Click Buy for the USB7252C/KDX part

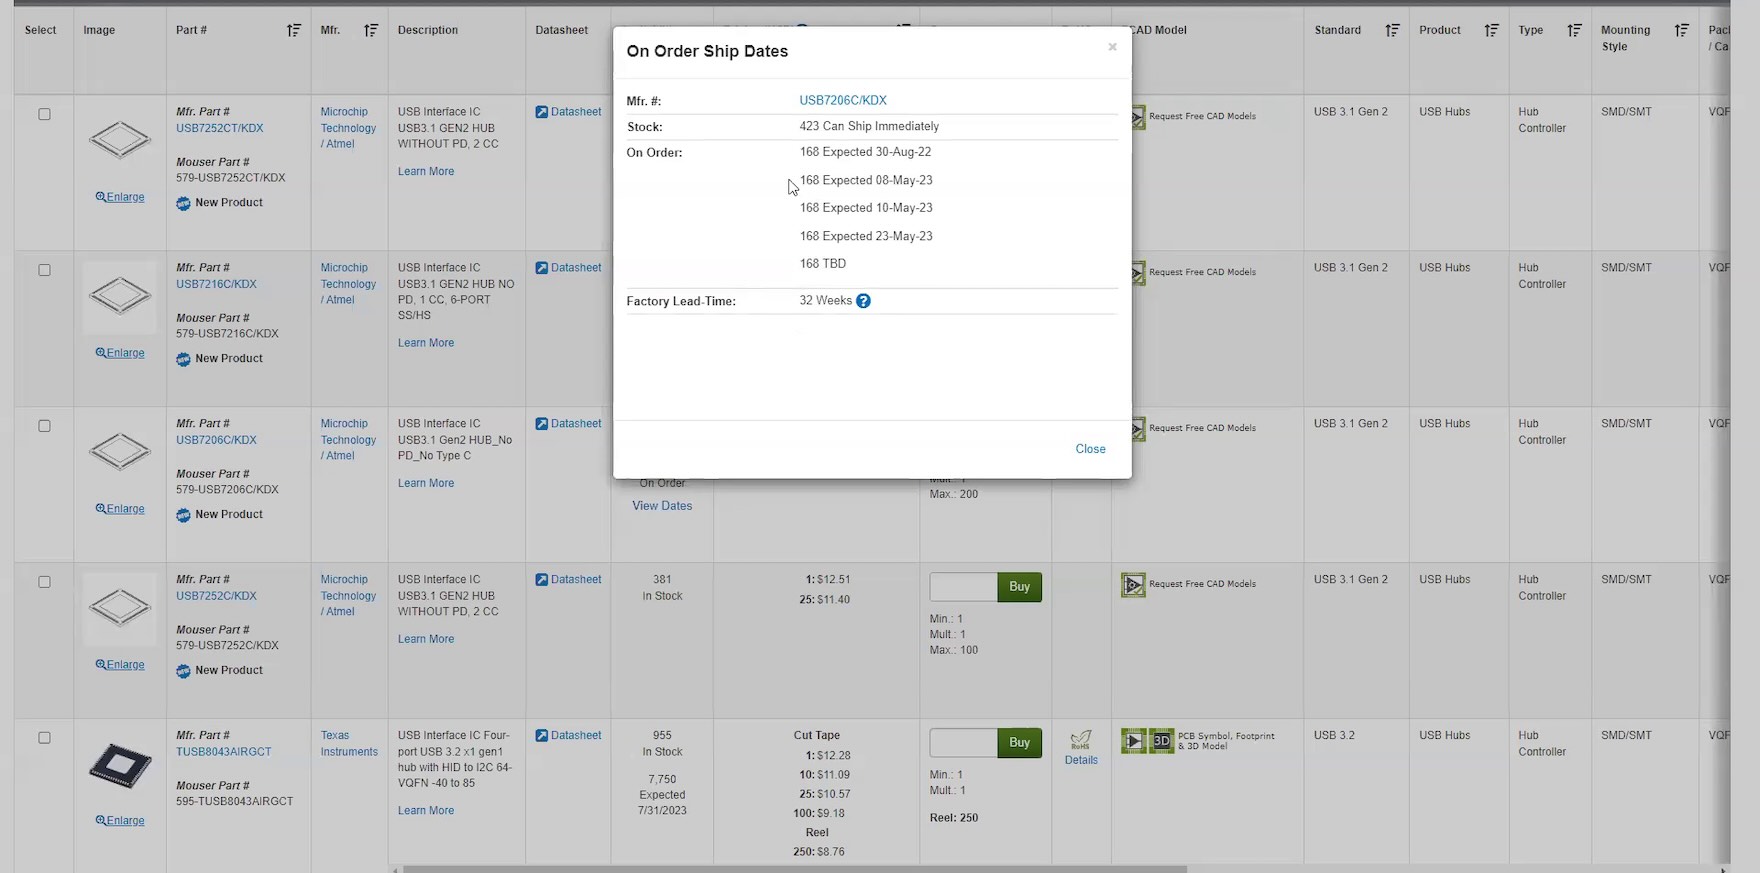pos(1019,587)
